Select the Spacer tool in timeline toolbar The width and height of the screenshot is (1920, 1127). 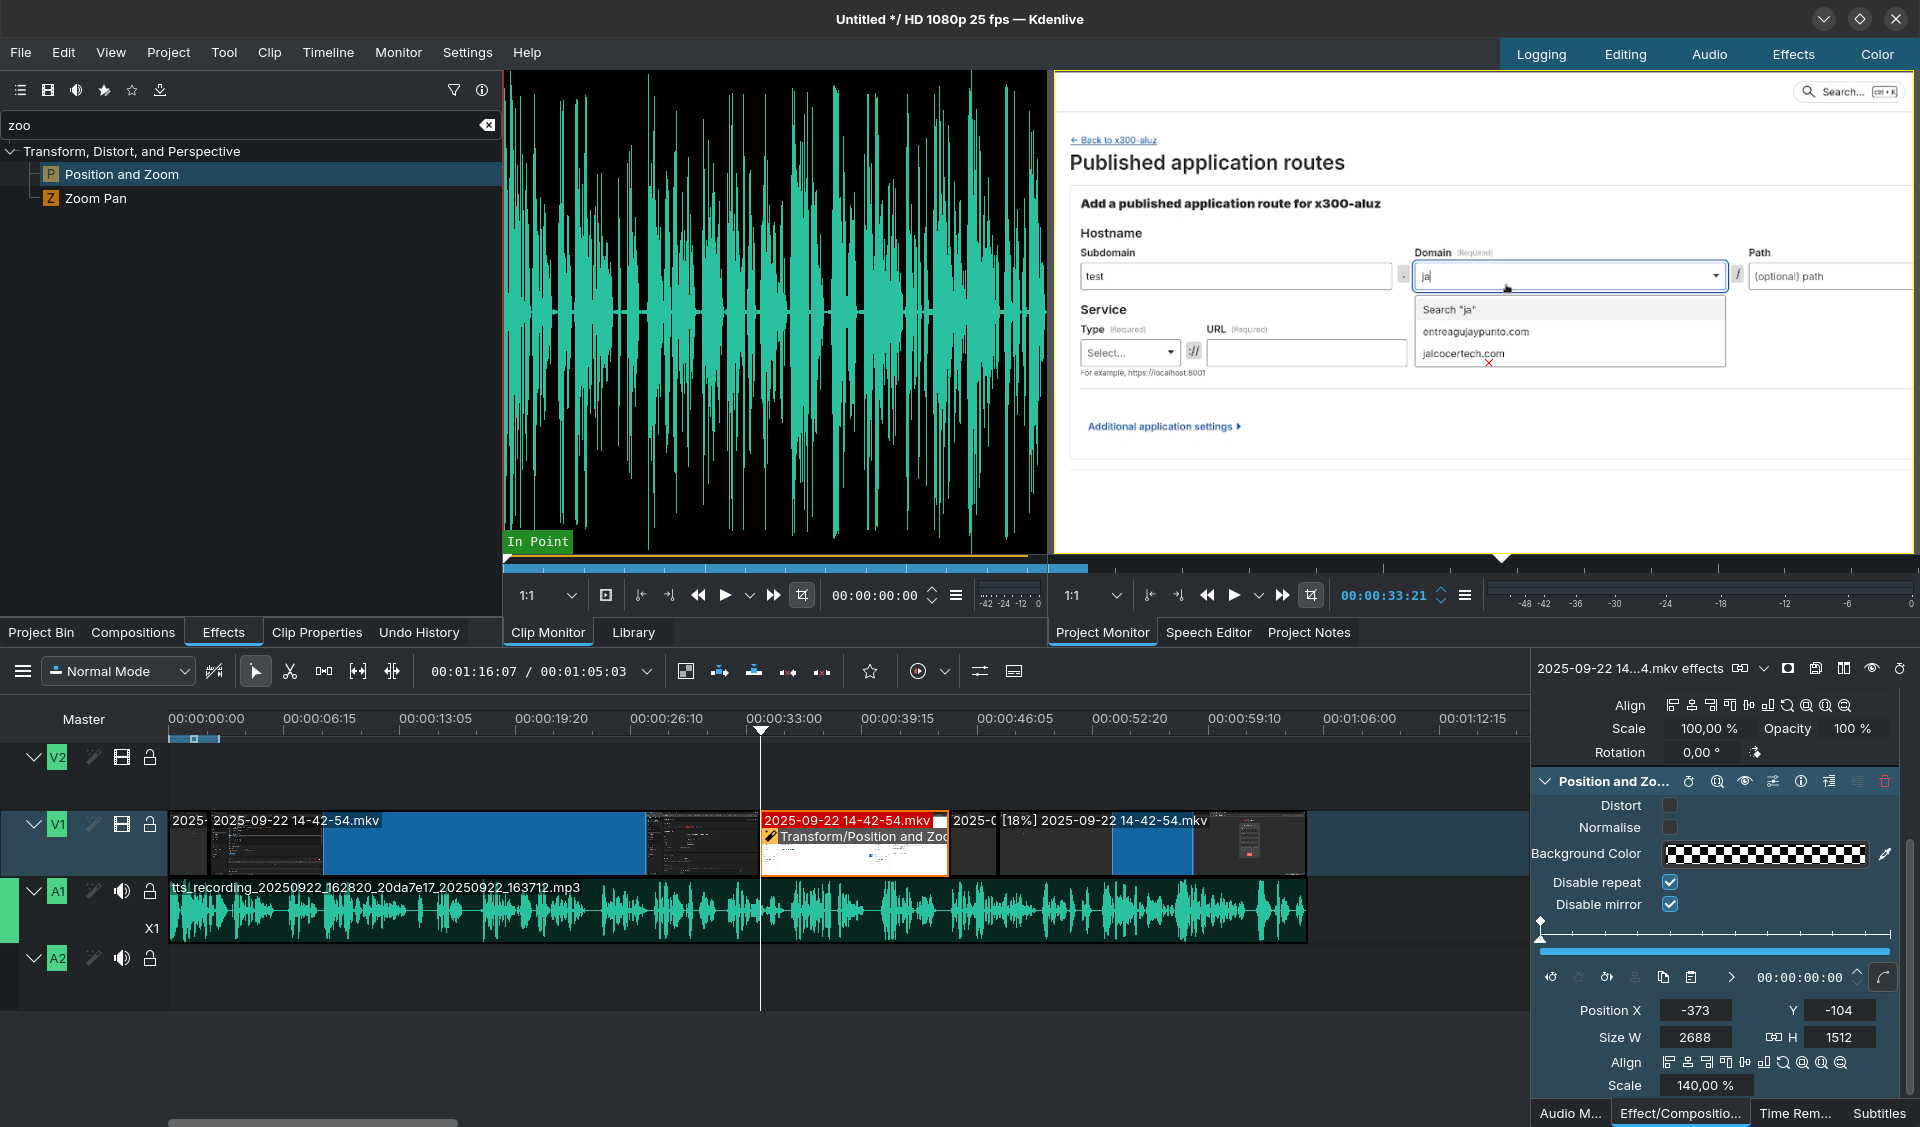pyautogui.click(x=324, y=672)
